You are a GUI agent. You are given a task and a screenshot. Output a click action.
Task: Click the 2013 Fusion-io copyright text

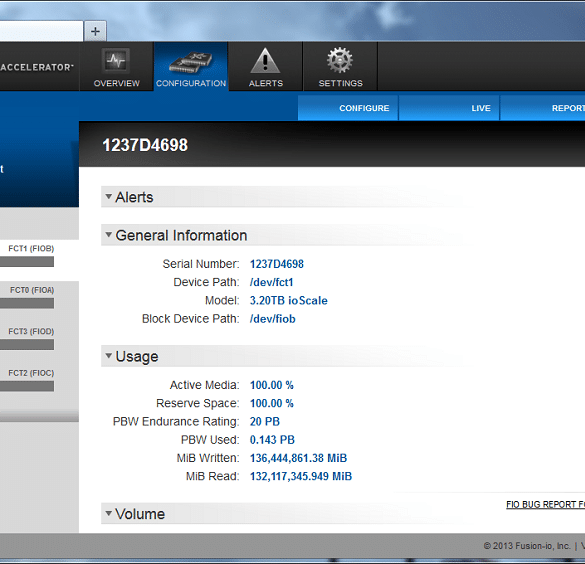(527, 546)
